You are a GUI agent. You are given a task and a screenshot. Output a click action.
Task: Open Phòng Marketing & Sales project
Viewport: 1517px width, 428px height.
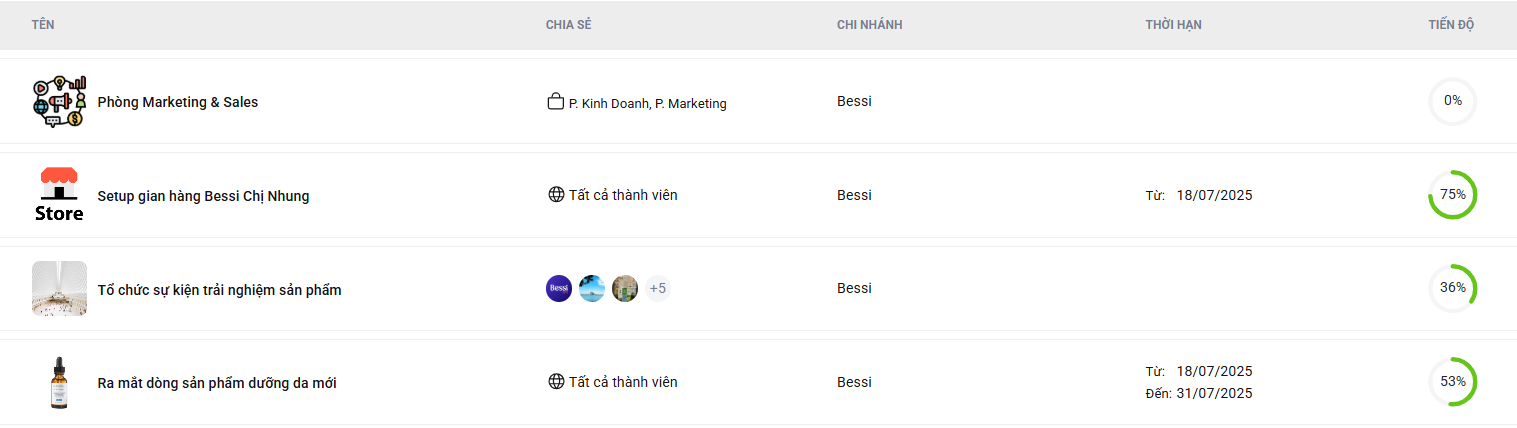(x=177, y=102)
